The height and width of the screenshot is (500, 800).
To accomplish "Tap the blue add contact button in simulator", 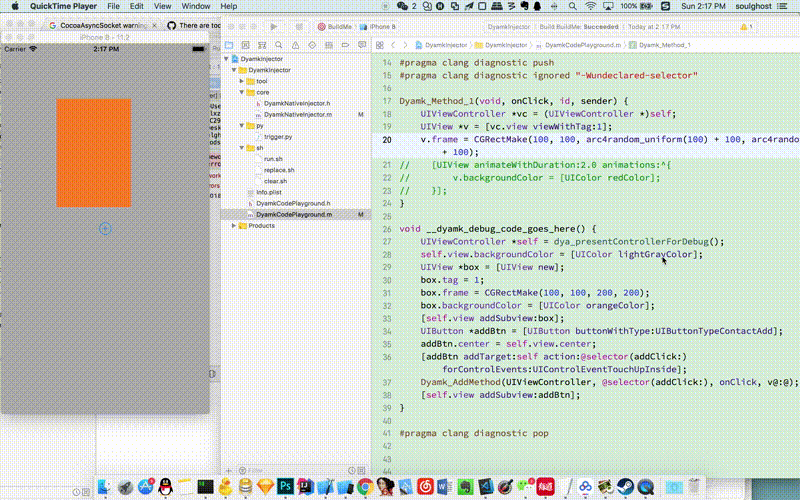I will (105, 229).
